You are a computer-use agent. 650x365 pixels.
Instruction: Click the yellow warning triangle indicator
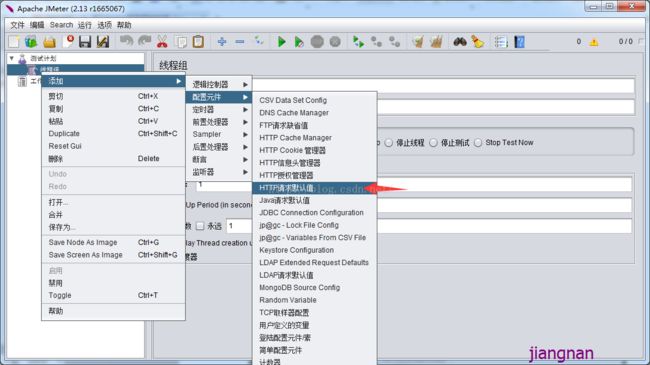pos(594,42)
